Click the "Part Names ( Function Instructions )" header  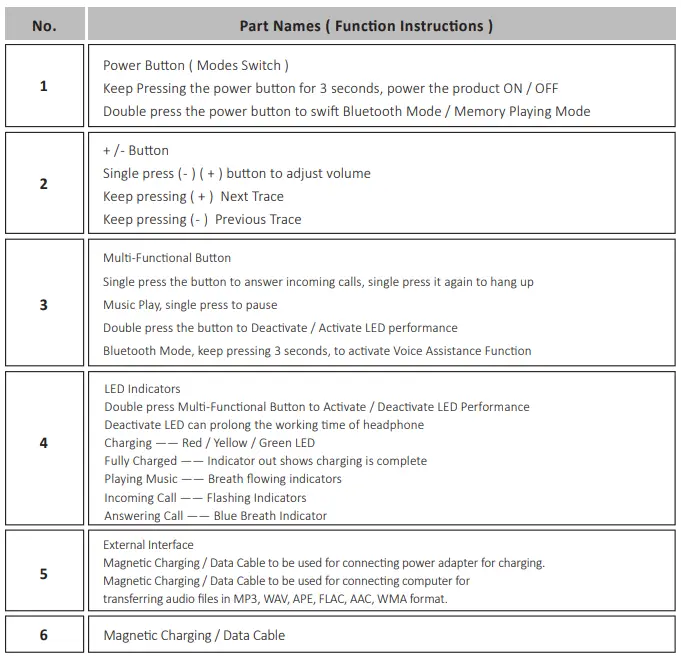coord(366,26)
